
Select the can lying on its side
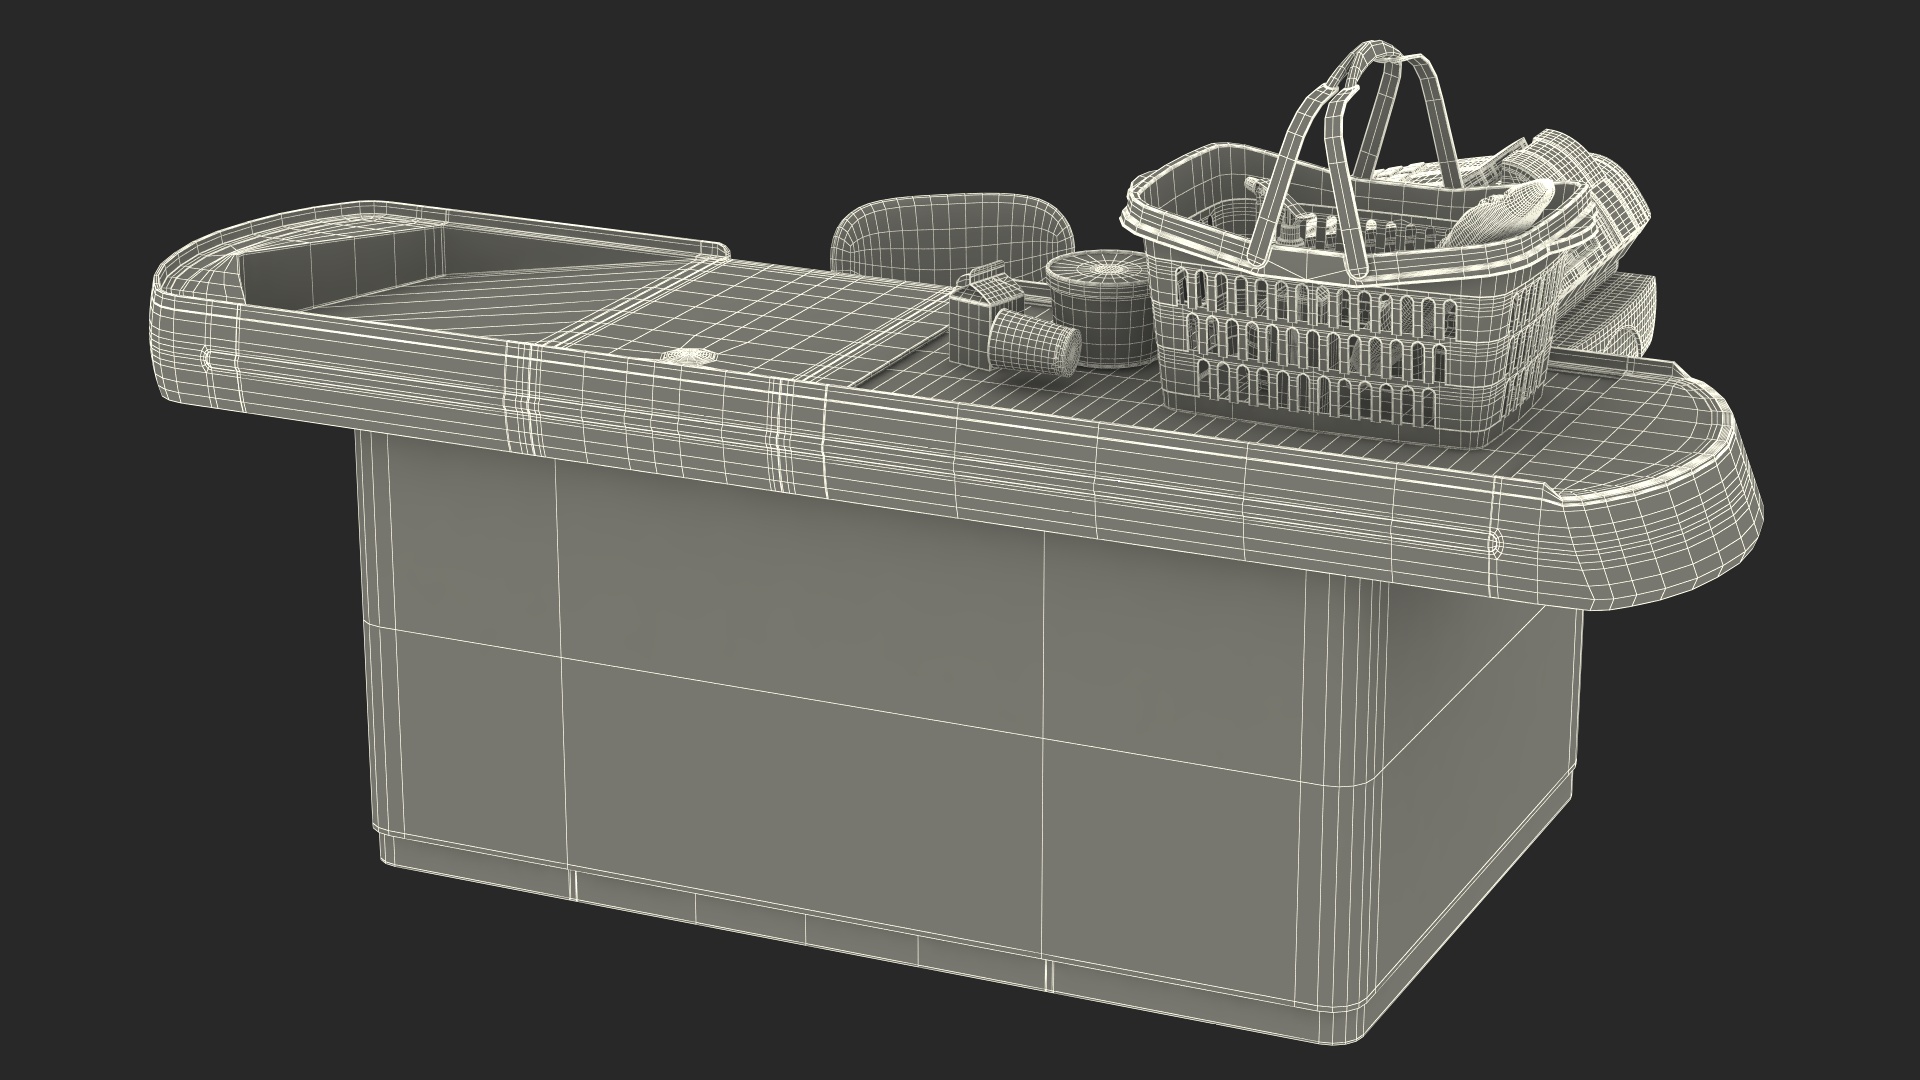[1034, 343]
